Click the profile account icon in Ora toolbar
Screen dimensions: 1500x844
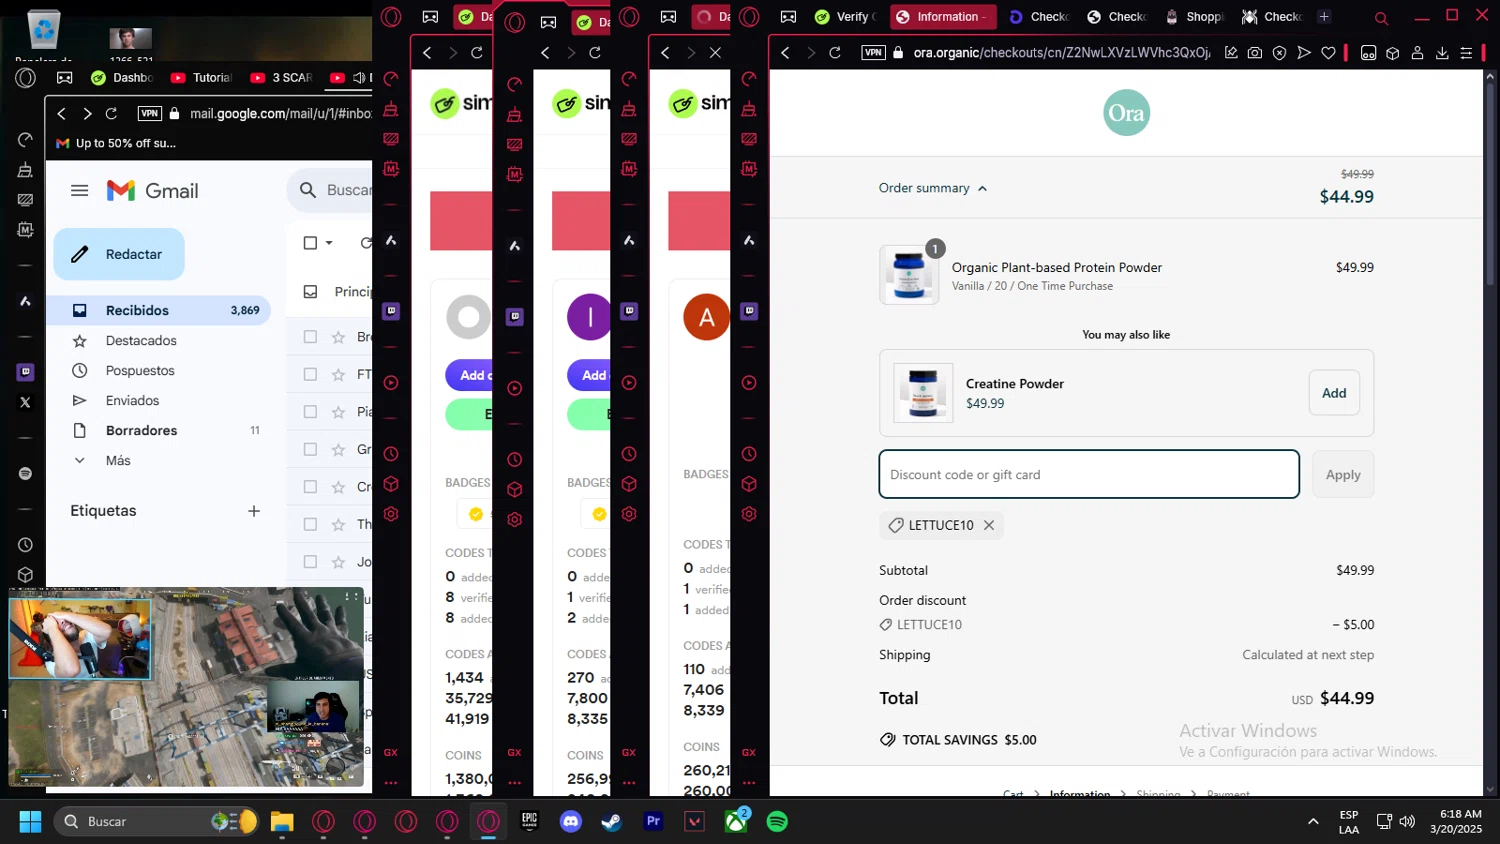1417,53
